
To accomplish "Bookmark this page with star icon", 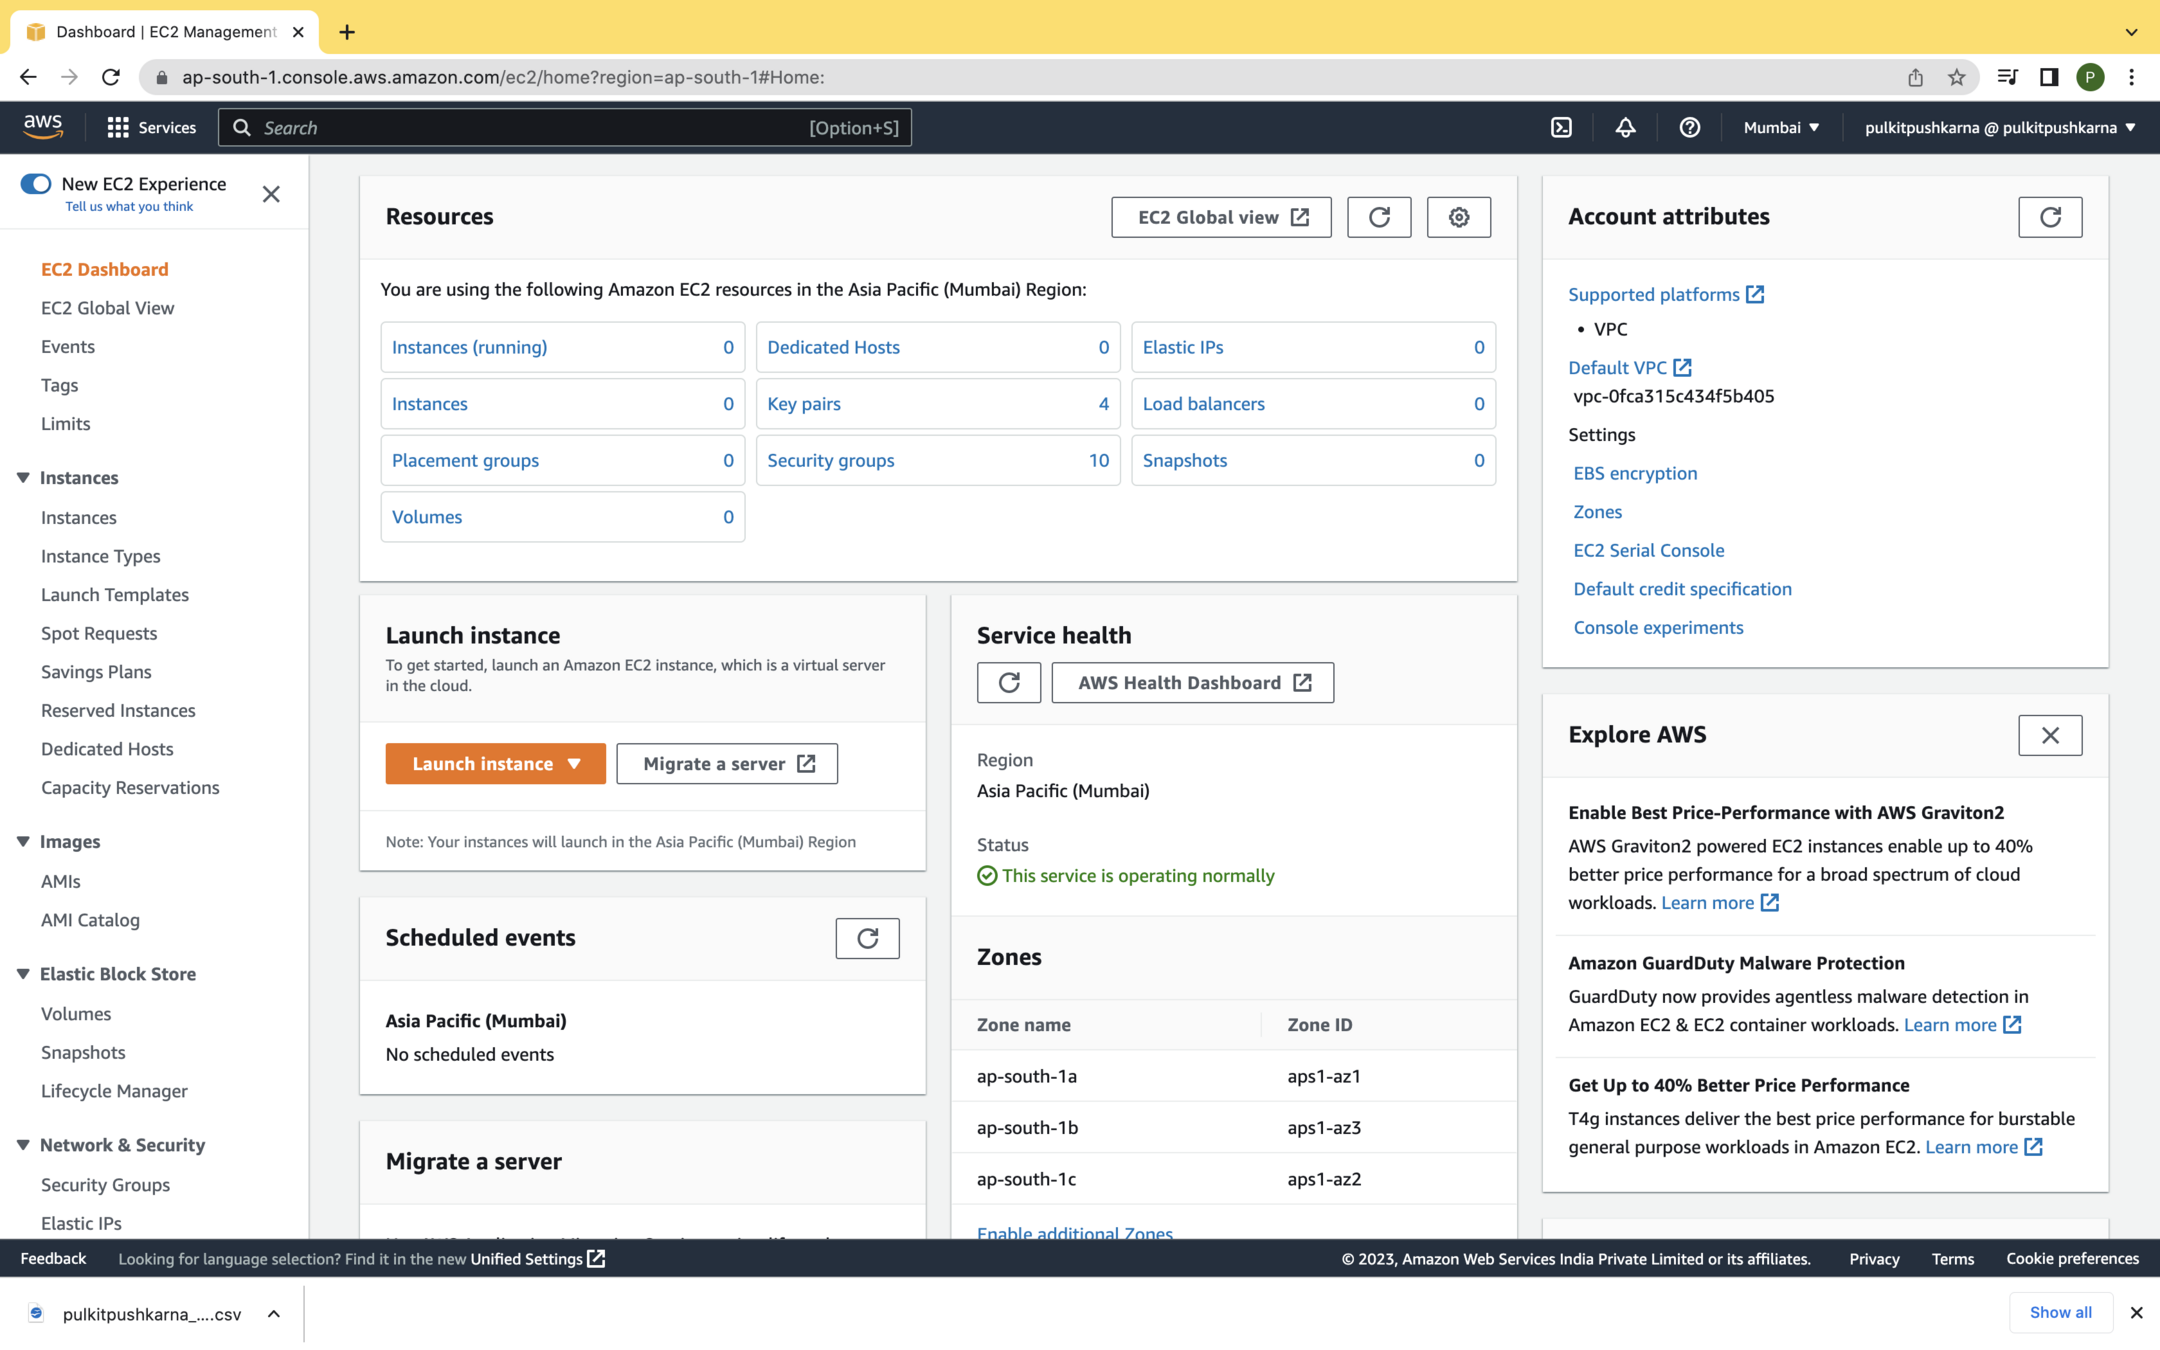I will pyautogui.click(x=1956, y=77).
